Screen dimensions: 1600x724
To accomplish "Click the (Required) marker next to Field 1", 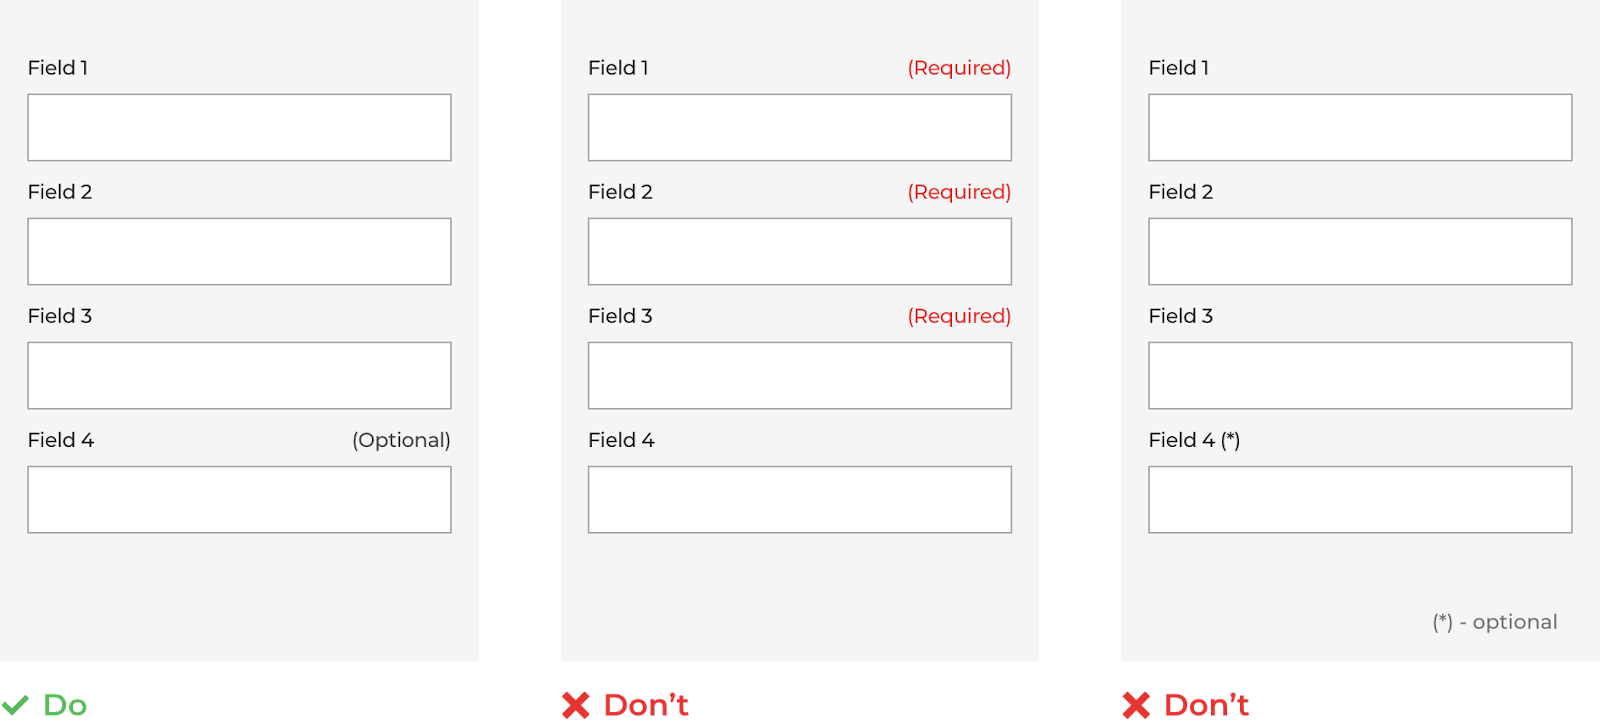I will pyautogui.click(x=958, y=67).
